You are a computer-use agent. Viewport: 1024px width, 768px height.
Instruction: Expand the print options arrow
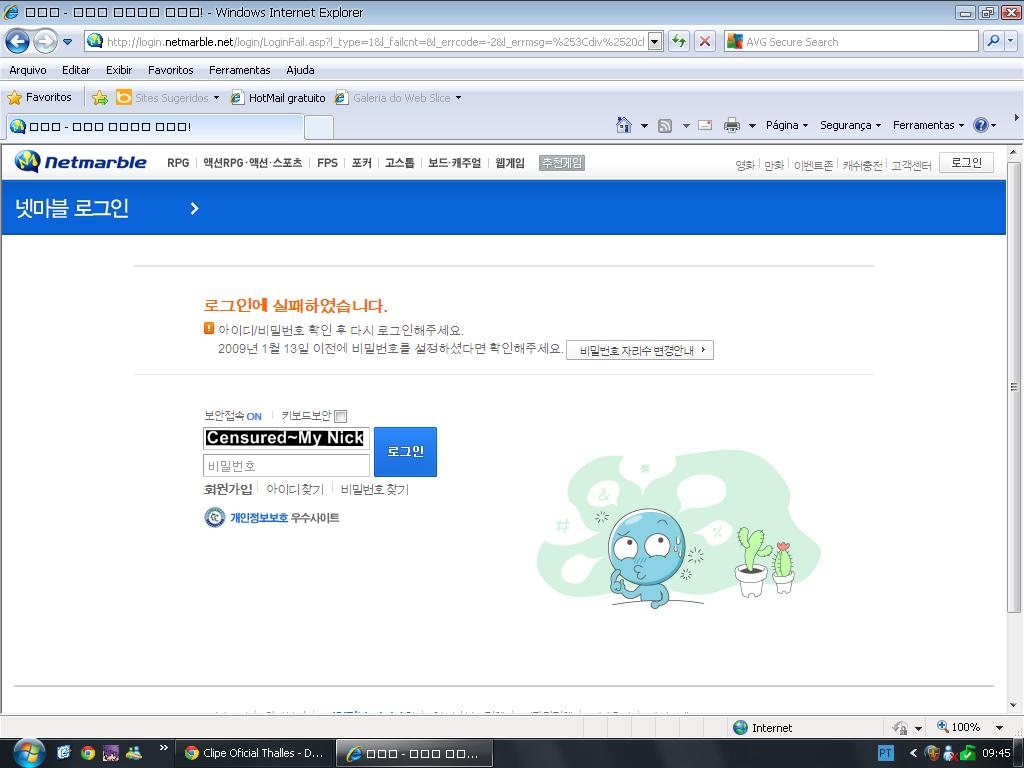coord(752,125)
